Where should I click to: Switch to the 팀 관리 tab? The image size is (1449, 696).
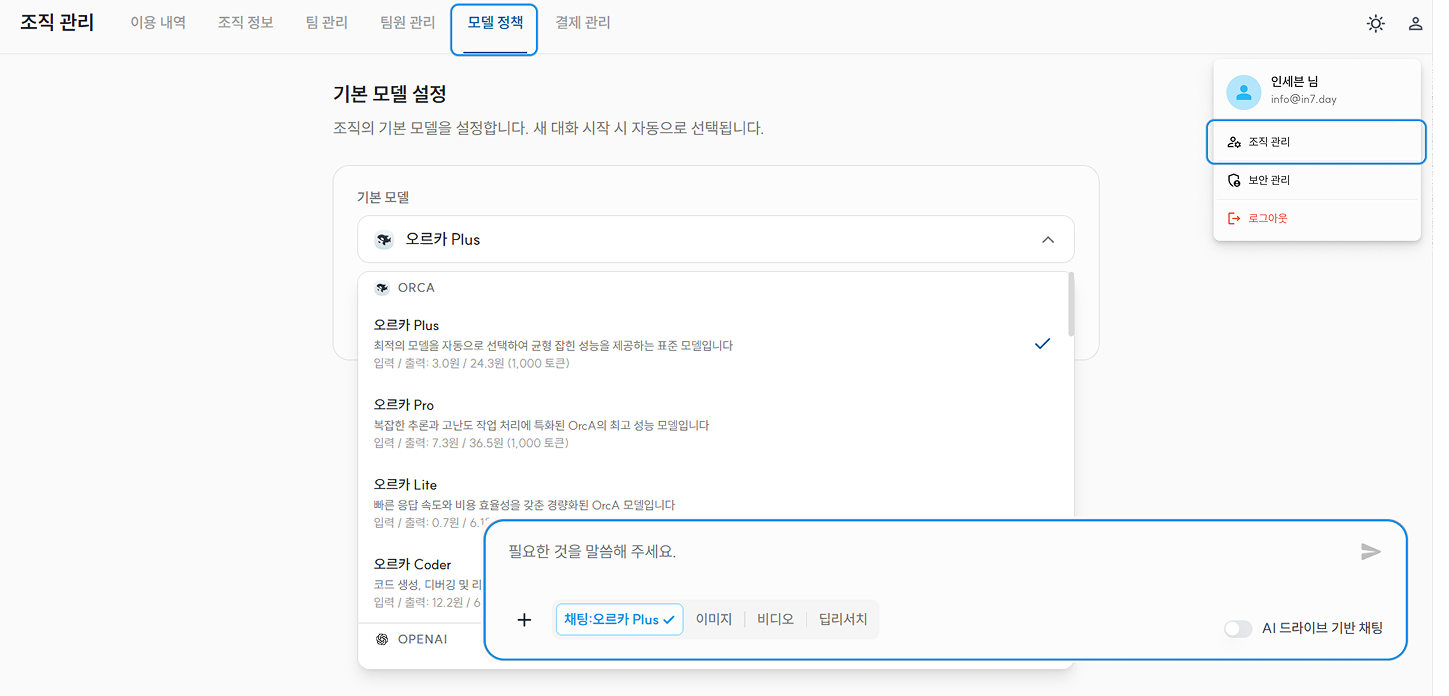(x=327, y=23)
